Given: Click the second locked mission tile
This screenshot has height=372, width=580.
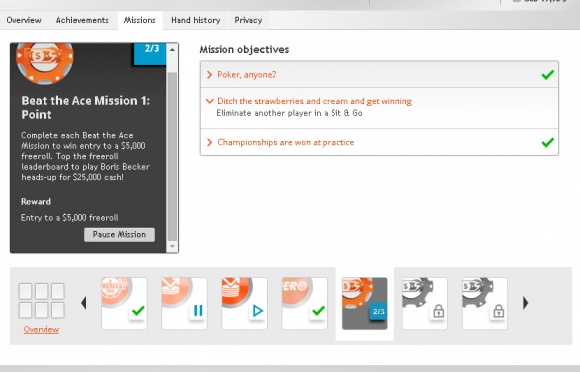Looking at the screenshot, I should [485, 303].
